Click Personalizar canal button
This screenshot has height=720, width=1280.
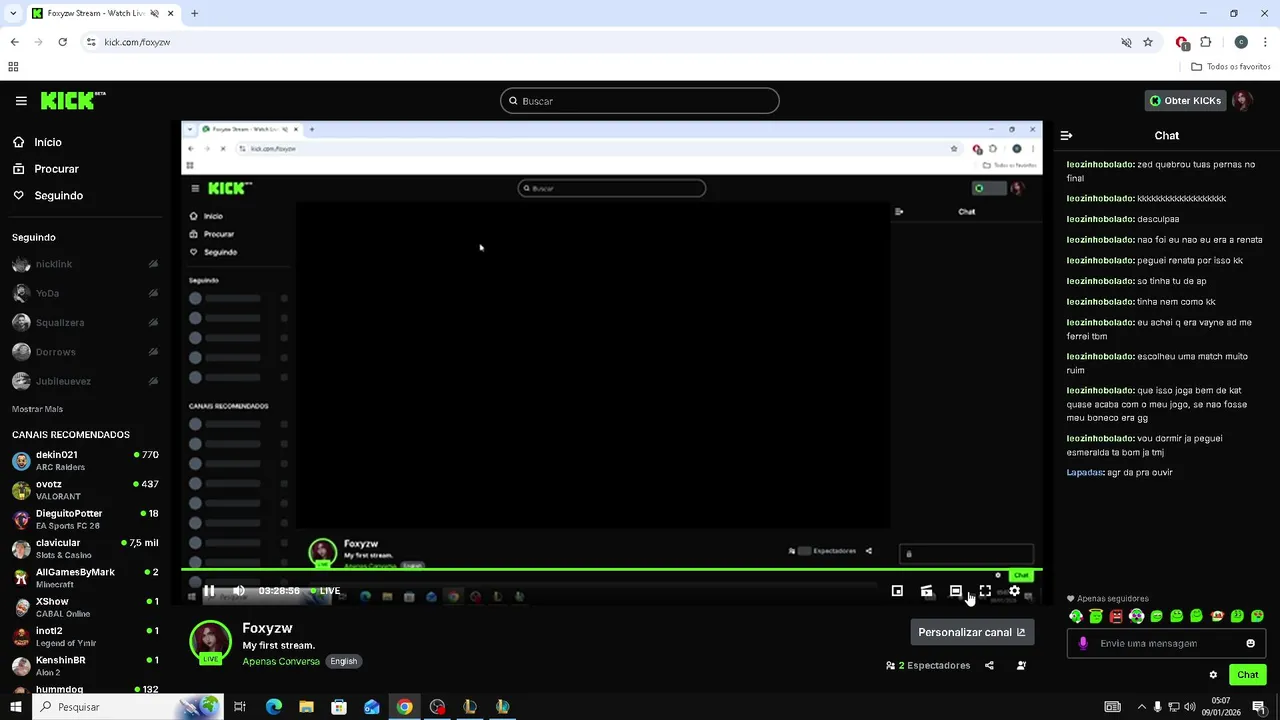(972, 632)
